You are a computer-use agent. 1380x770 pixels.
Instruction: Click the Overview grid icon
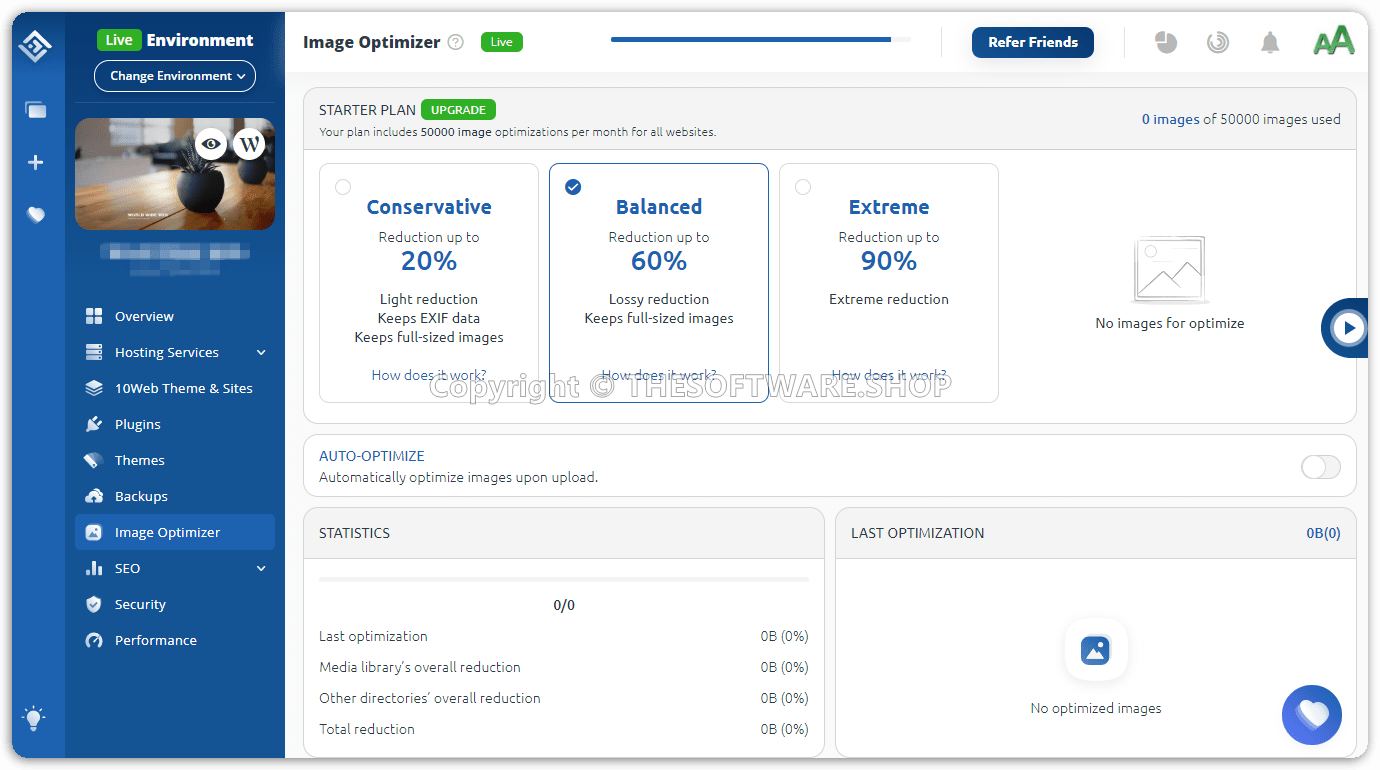pyautogui.click(x=94, y=316)
